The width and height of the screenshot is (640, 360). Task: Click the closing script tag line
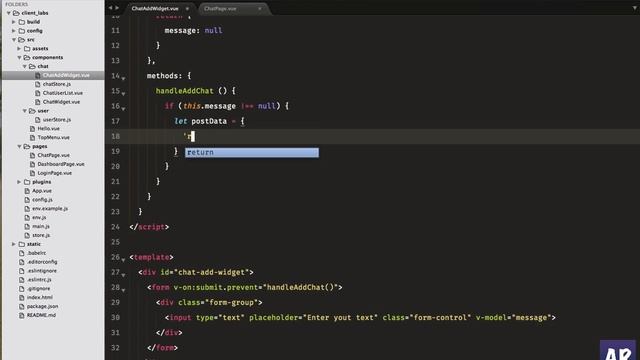(149, 227)
